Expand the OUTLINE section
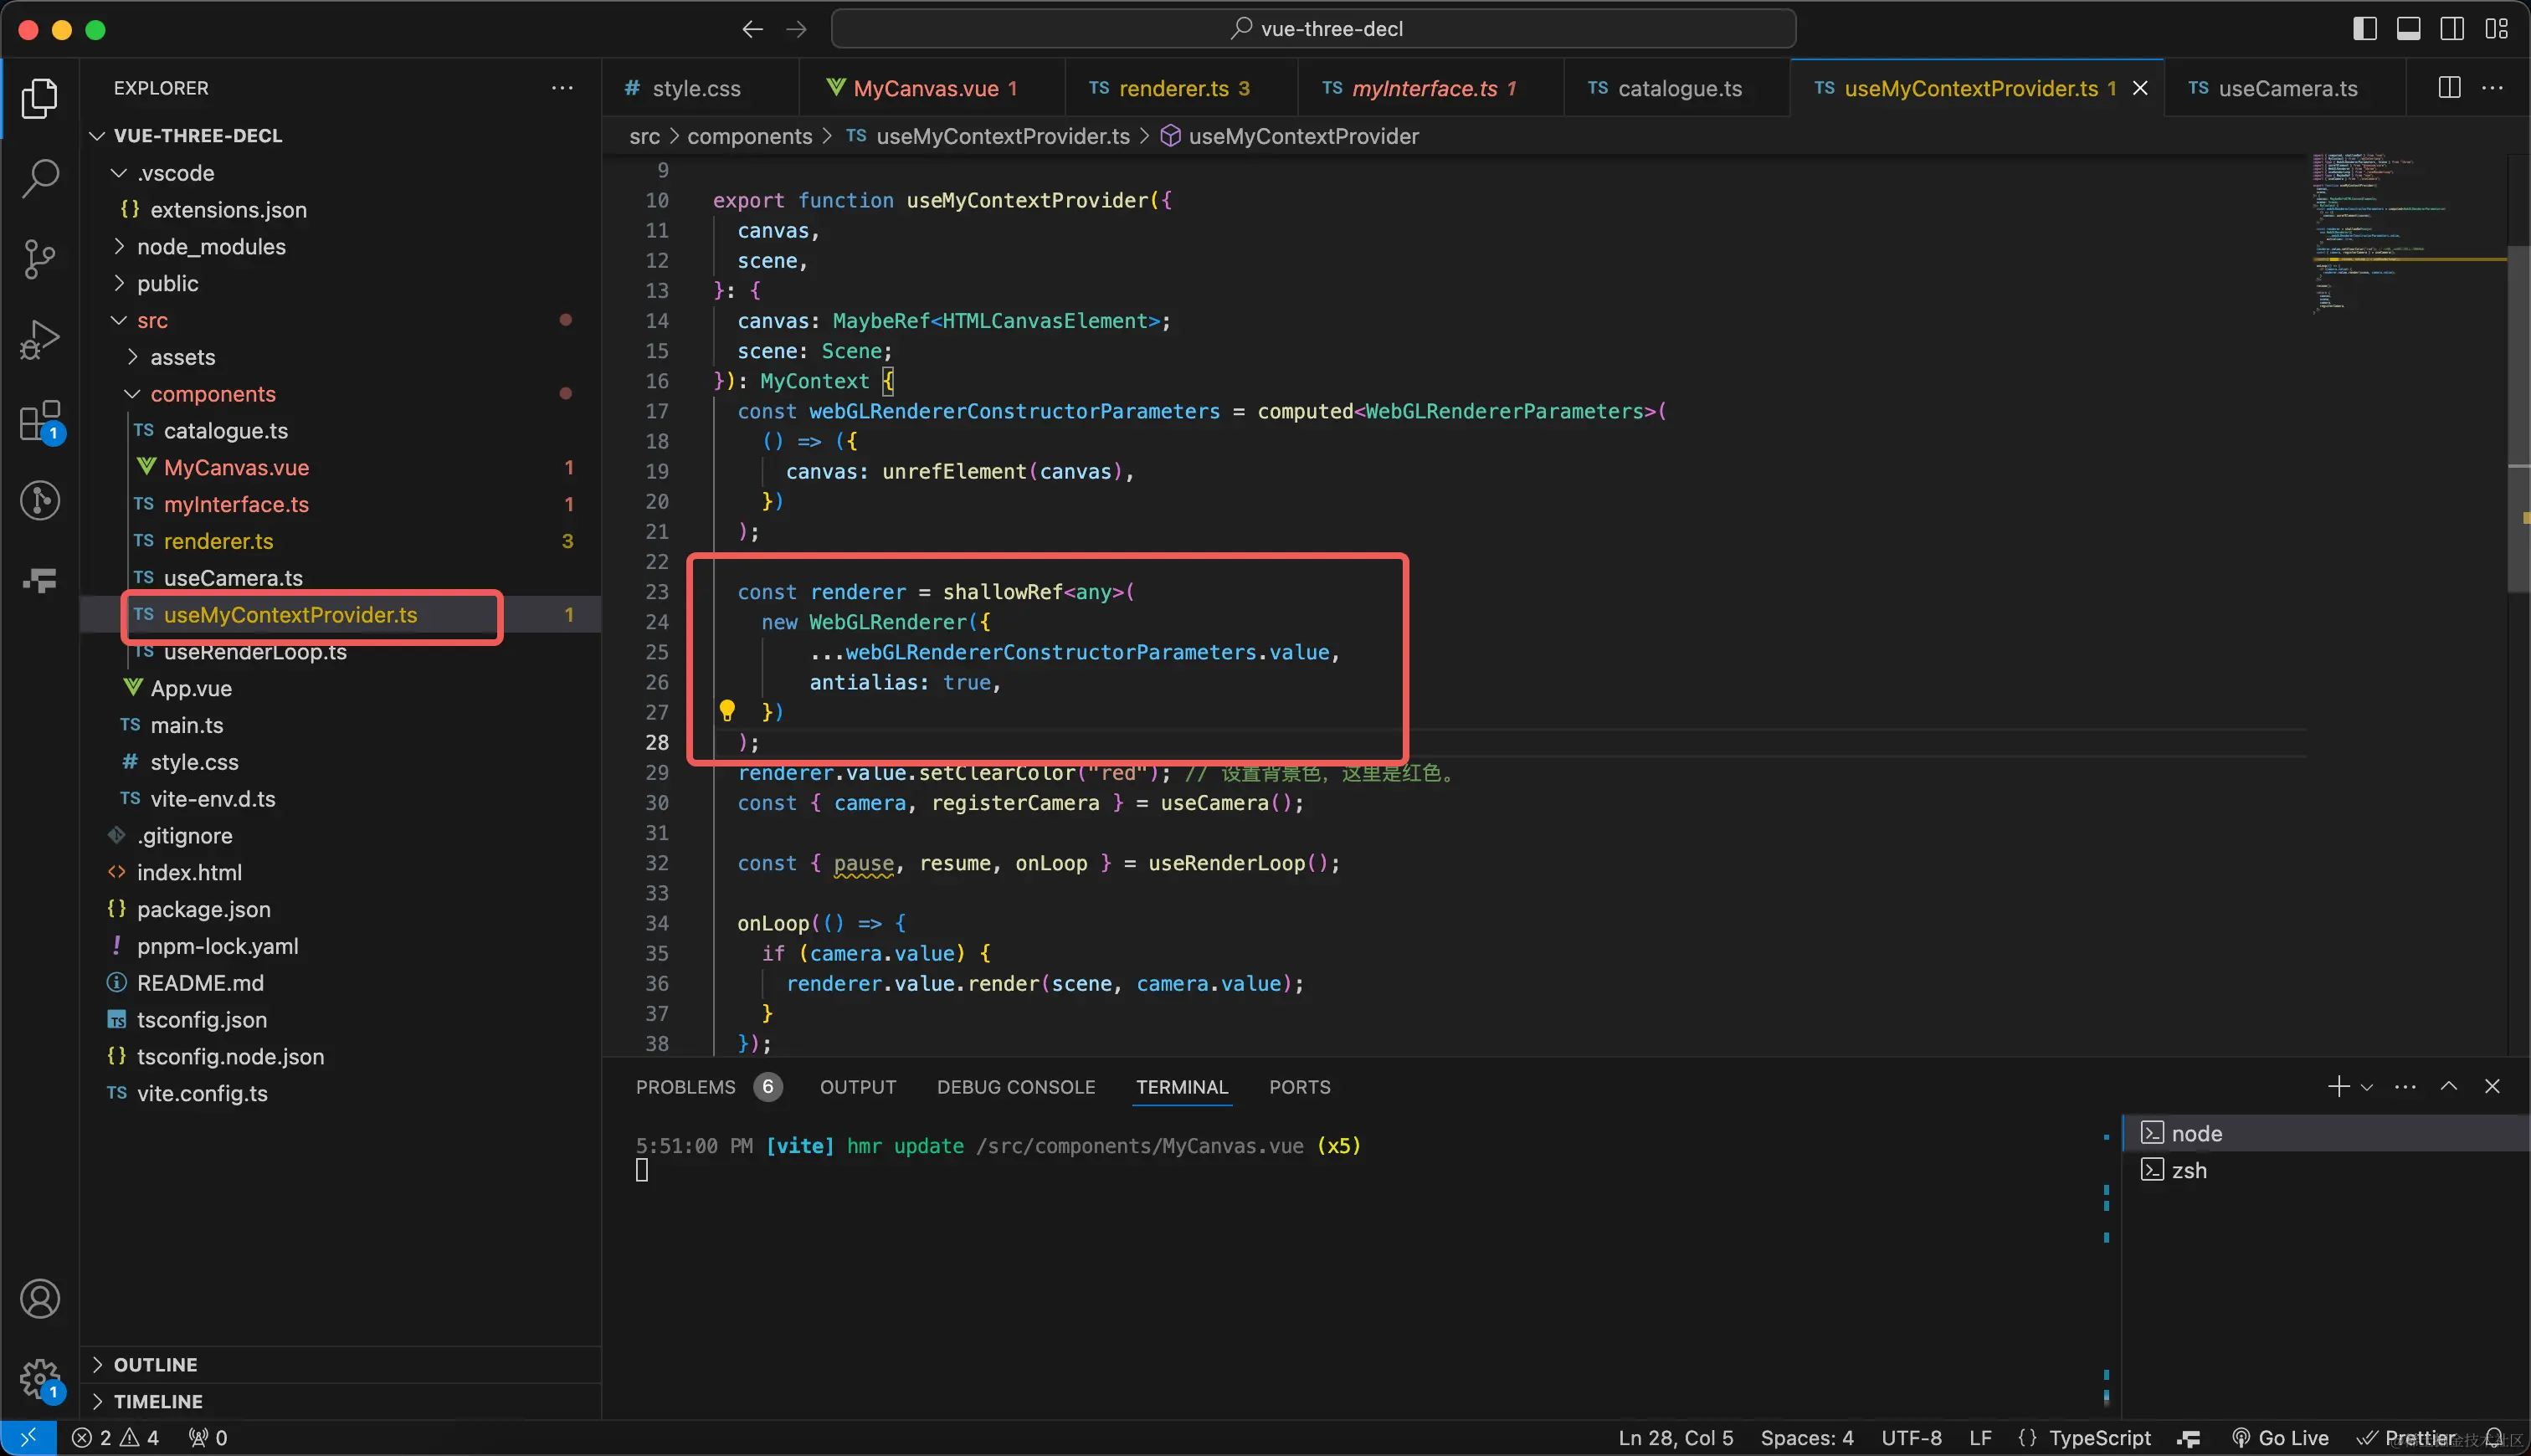Viewport: 2531px width, 1456px height. (155, 1364)
